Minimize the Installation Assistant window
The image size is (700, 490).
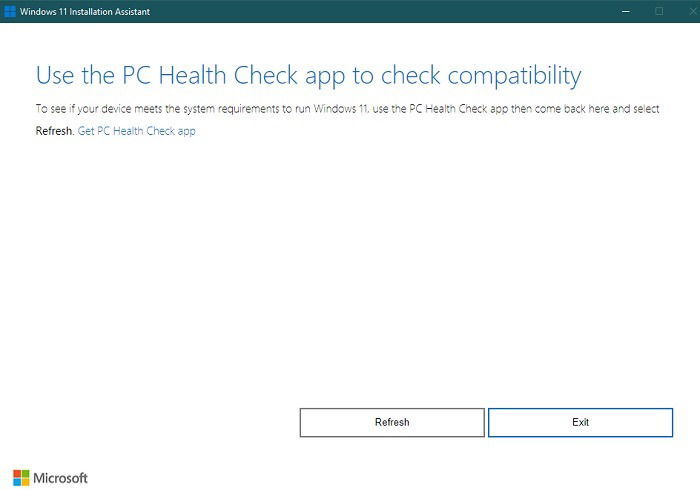[626, 11]
